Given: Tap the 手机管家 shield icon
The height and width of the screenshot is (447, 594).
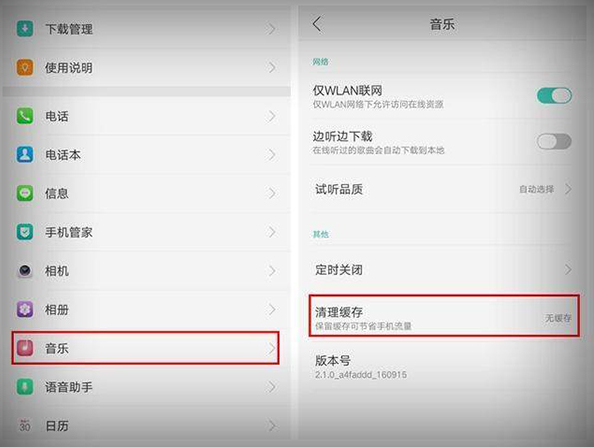Looking at the screenshot, I should (25, 232).
